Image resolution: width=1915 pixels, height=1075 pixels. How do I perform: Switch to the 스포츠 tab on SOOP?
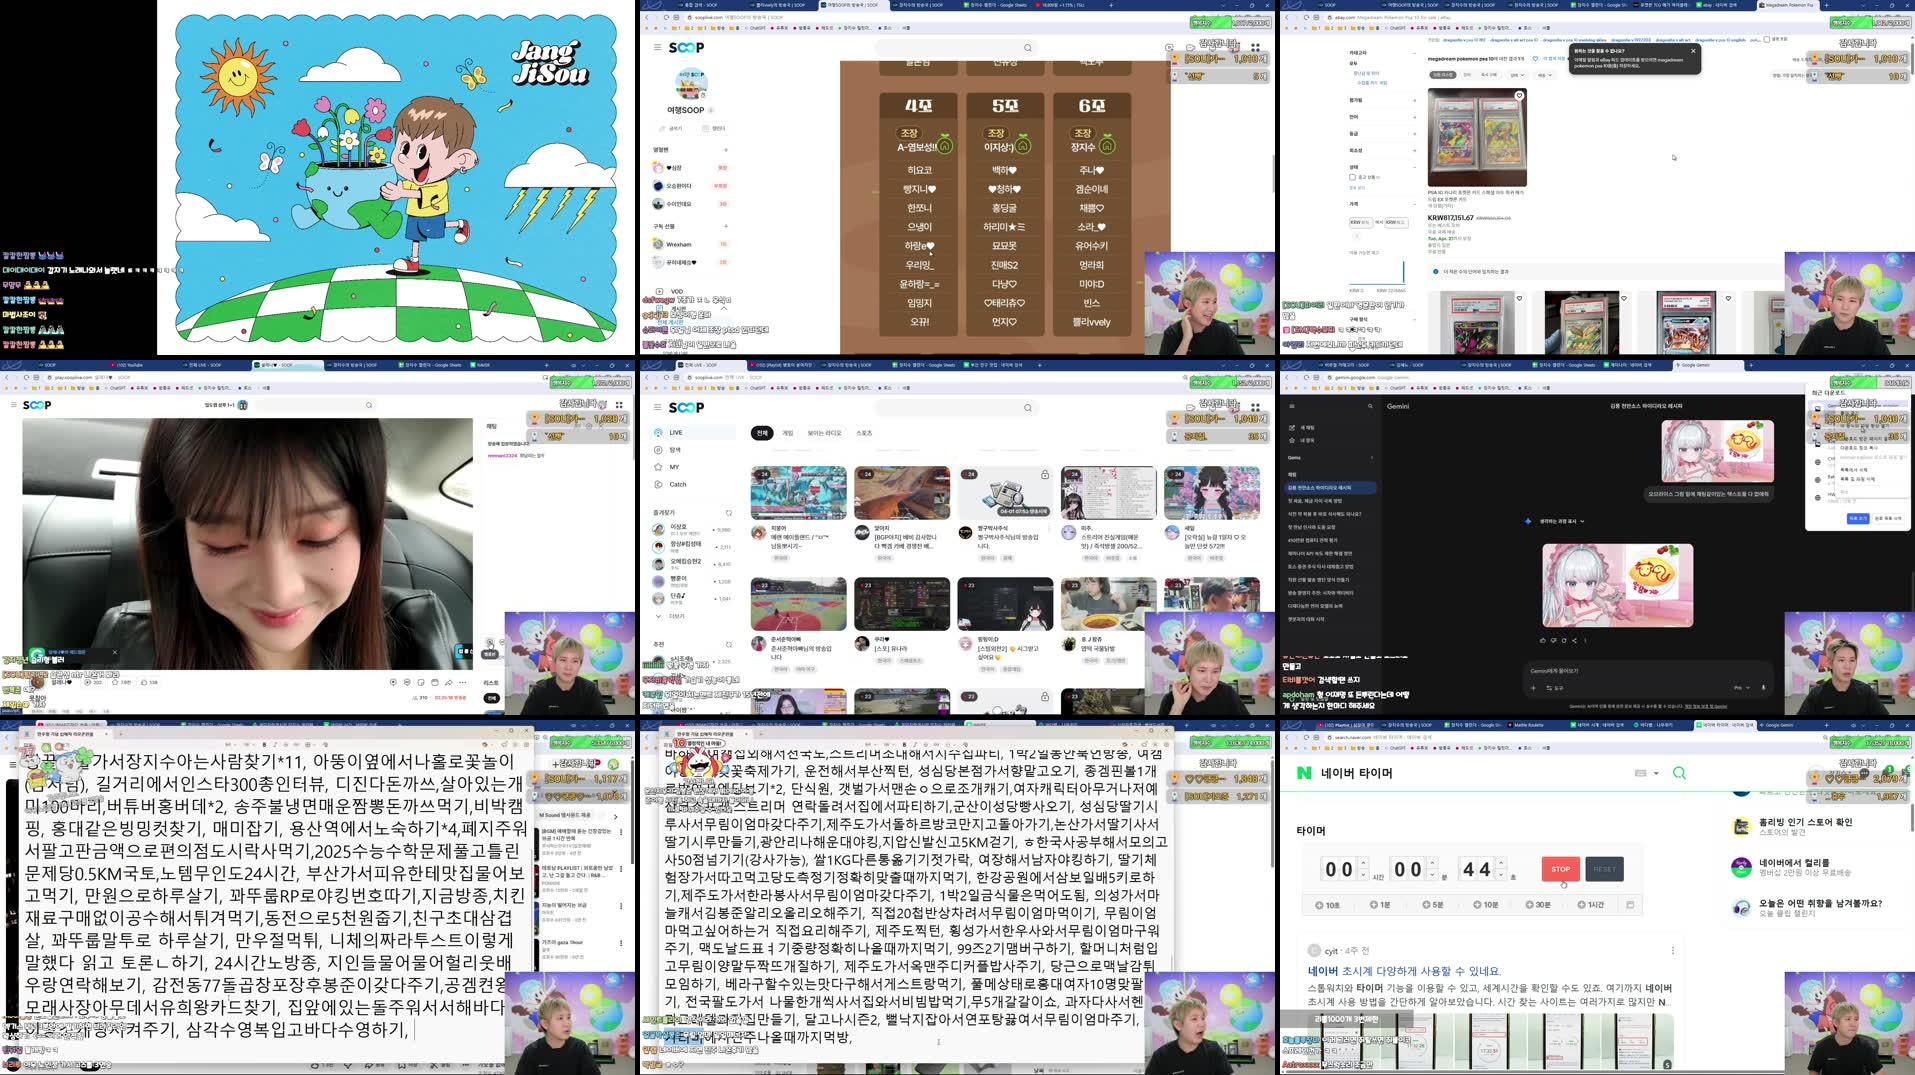[862, 433]
